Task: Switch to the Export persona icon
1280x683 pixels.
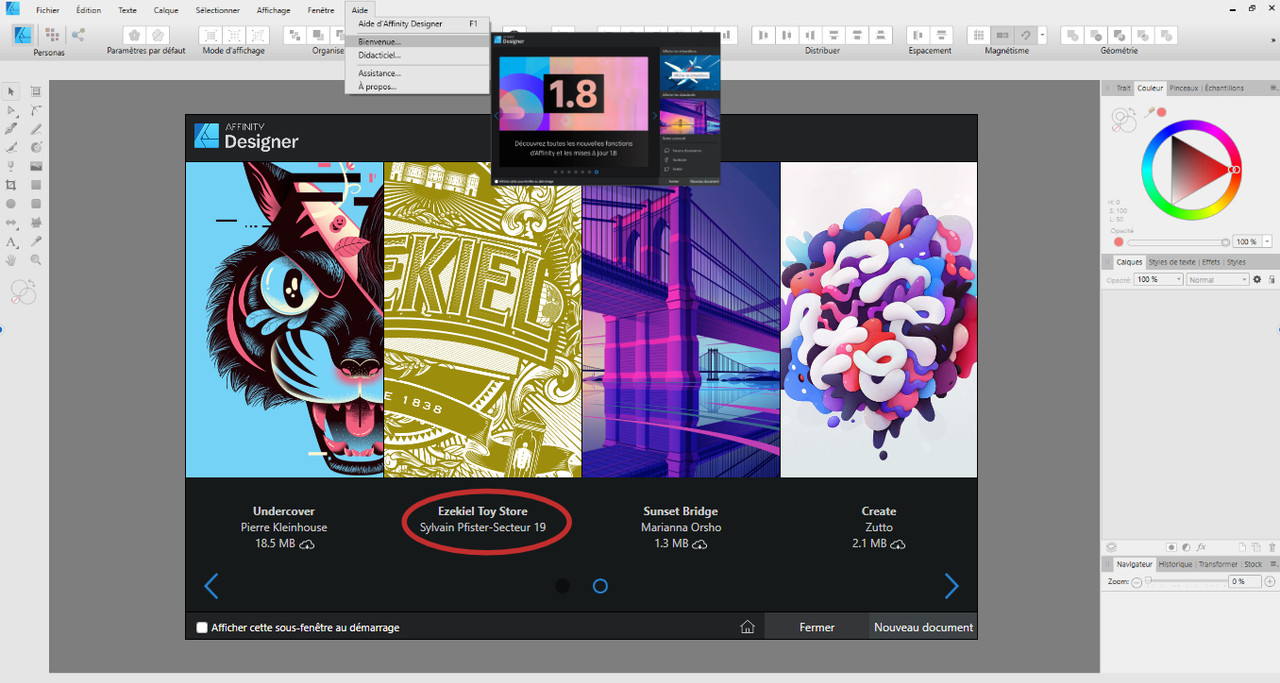Action: click(x=78, y=35)
